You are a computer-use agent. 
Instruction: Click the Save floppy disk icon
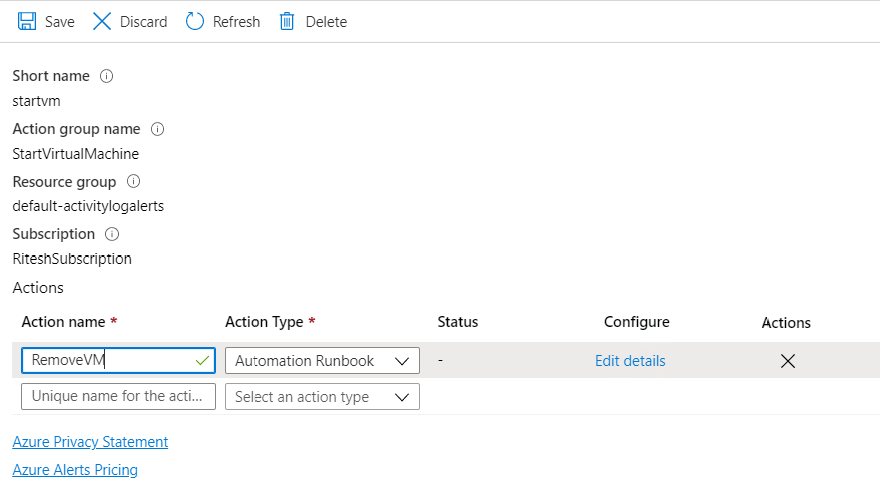[27, 21]
